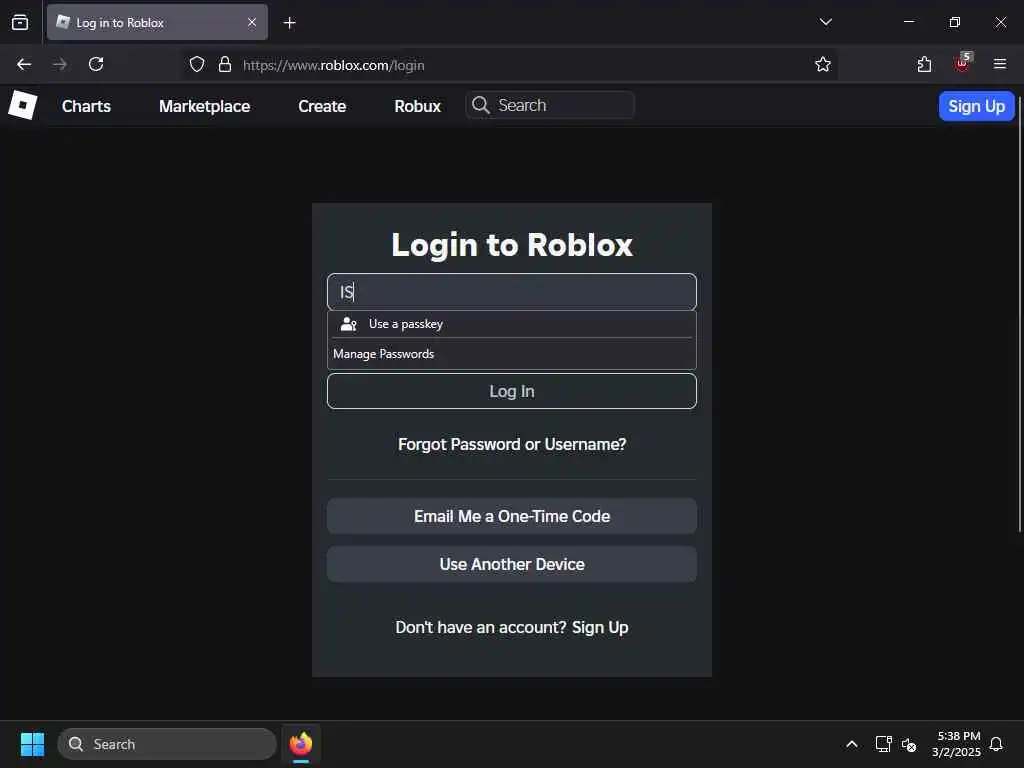Open the uBlock Origin extension icon
The image size is (1024, 768).
point(963,63)
